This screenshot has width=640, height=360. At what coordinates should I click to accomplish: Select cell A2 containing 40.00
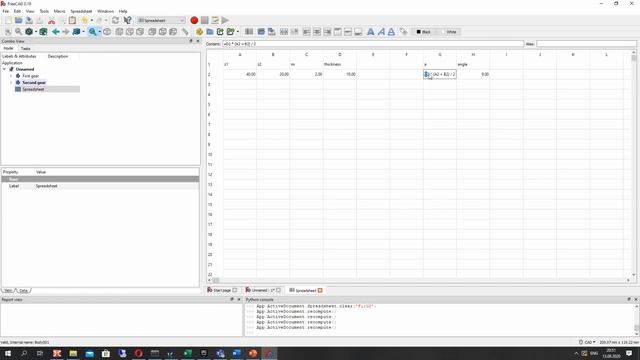240,74
